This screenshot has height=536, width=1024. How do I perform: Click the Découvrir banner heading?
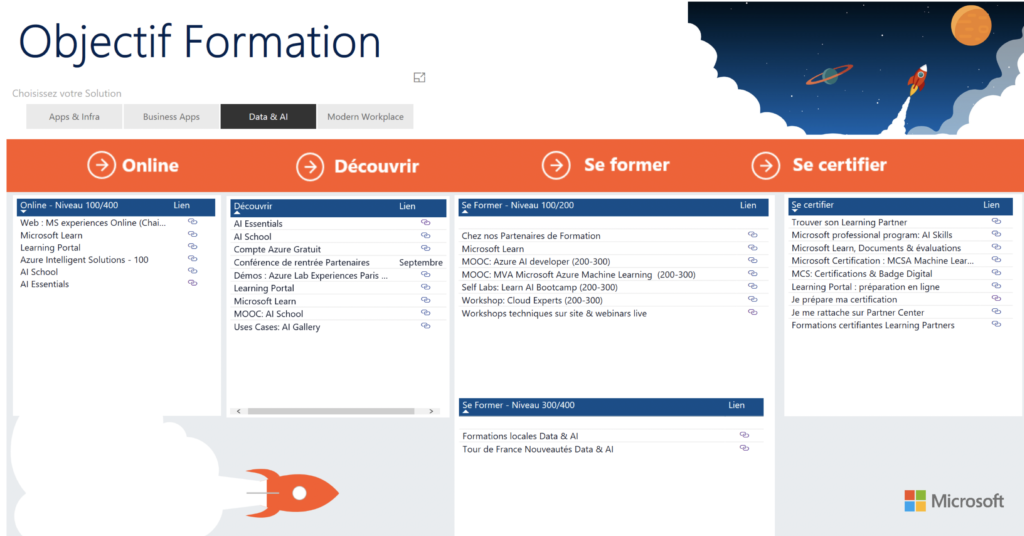click(376, 166)
